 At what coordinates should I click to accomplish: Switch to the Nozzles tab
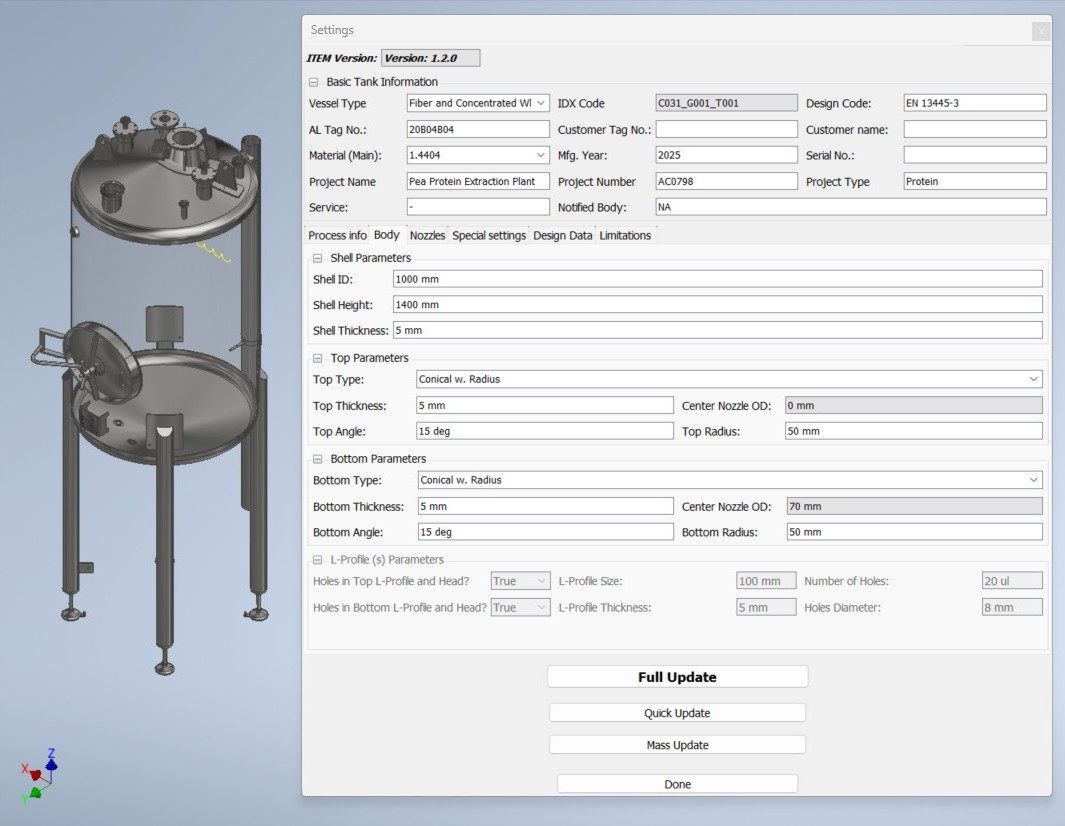point(427,236)
